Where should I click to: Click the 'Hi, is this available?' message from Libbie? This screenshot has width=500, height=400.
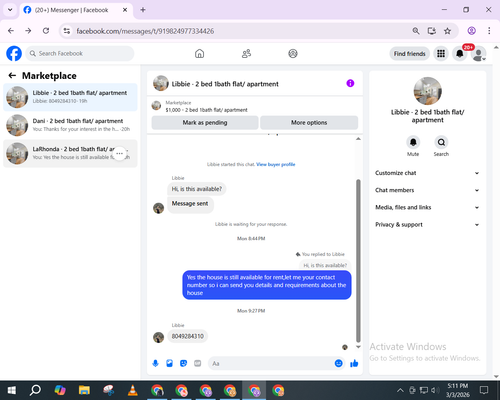click(x=197, y=189)
